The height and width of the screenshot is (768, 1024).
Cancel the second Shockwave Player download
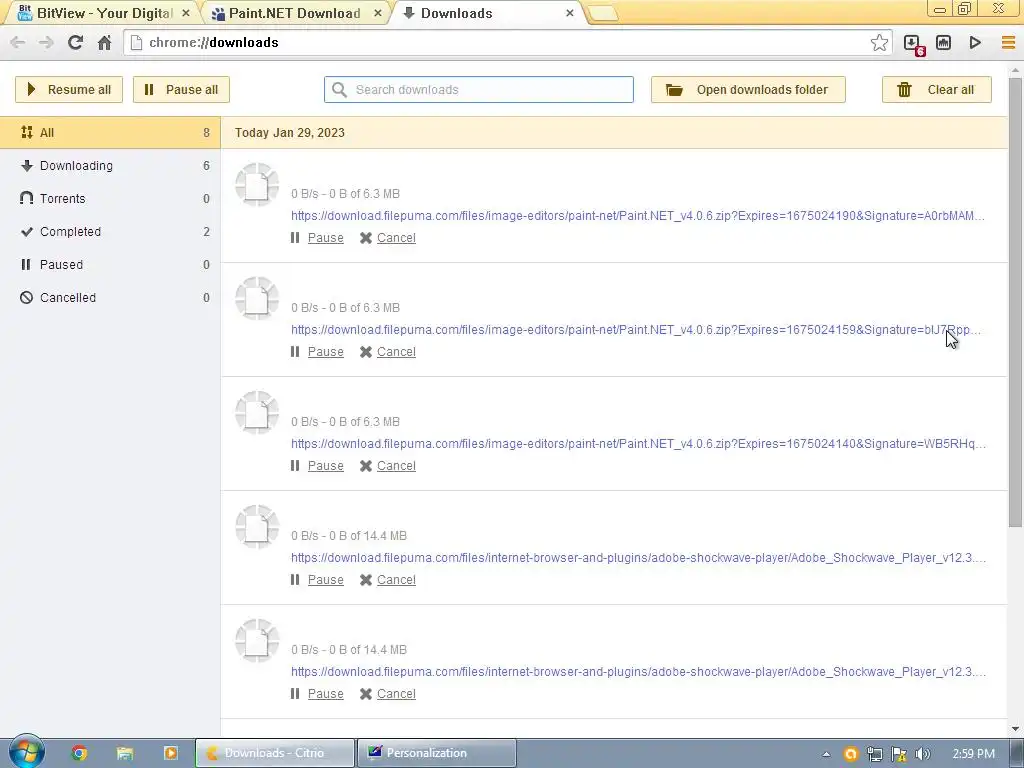396,694
